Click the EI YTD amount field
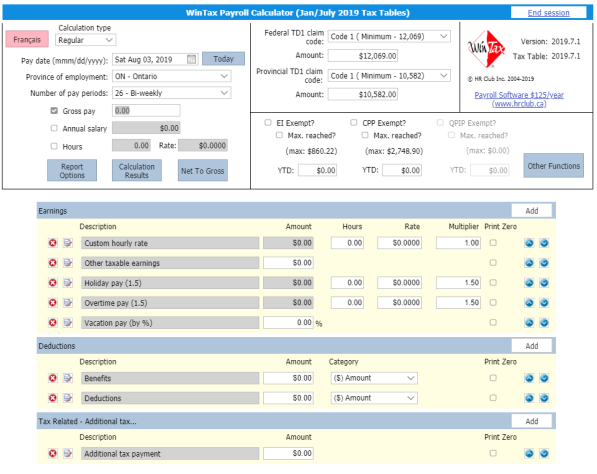Screen dimensions: 597x474 (x=318, y=170)
